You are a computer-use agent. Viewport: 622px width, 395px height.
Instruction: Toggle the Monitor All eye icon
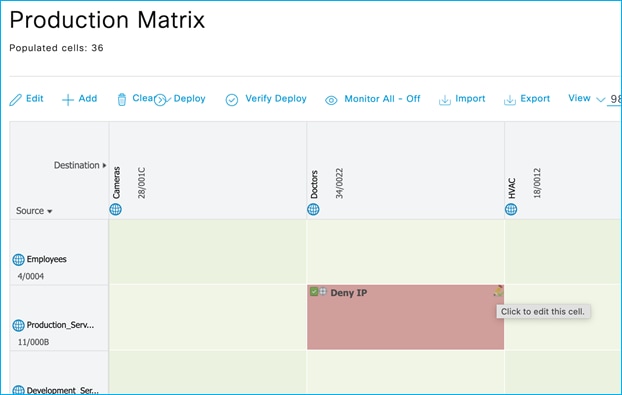point(331,100)
